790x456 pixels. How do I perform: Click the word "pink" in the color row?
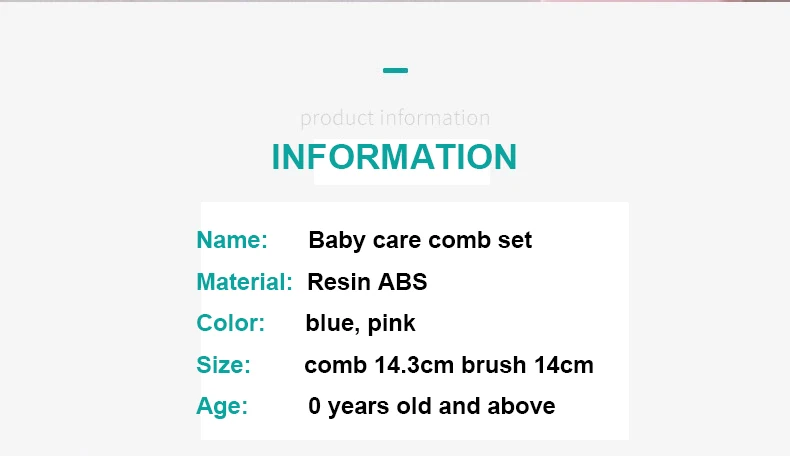point(392,324)
